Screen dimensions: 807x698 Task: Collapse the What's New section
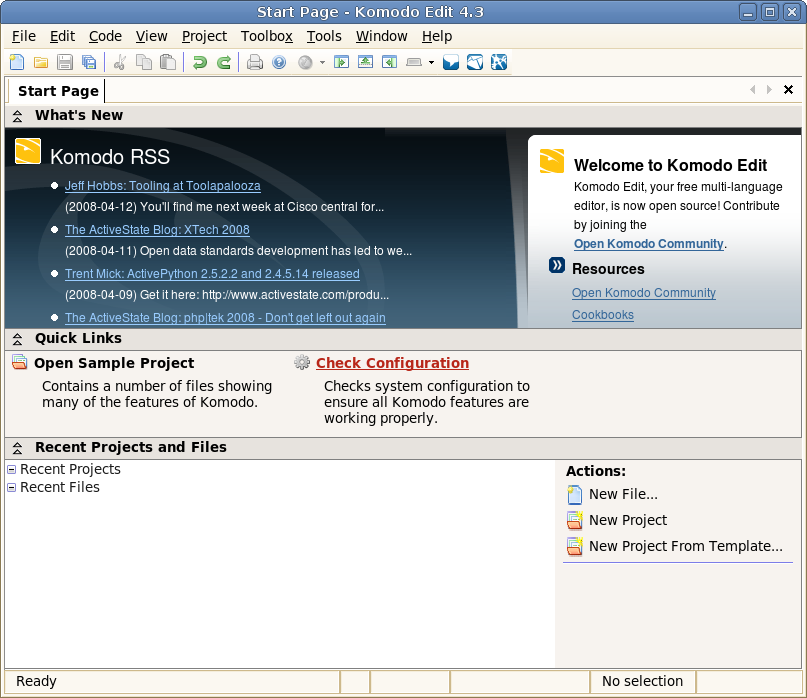pos(17,116)
